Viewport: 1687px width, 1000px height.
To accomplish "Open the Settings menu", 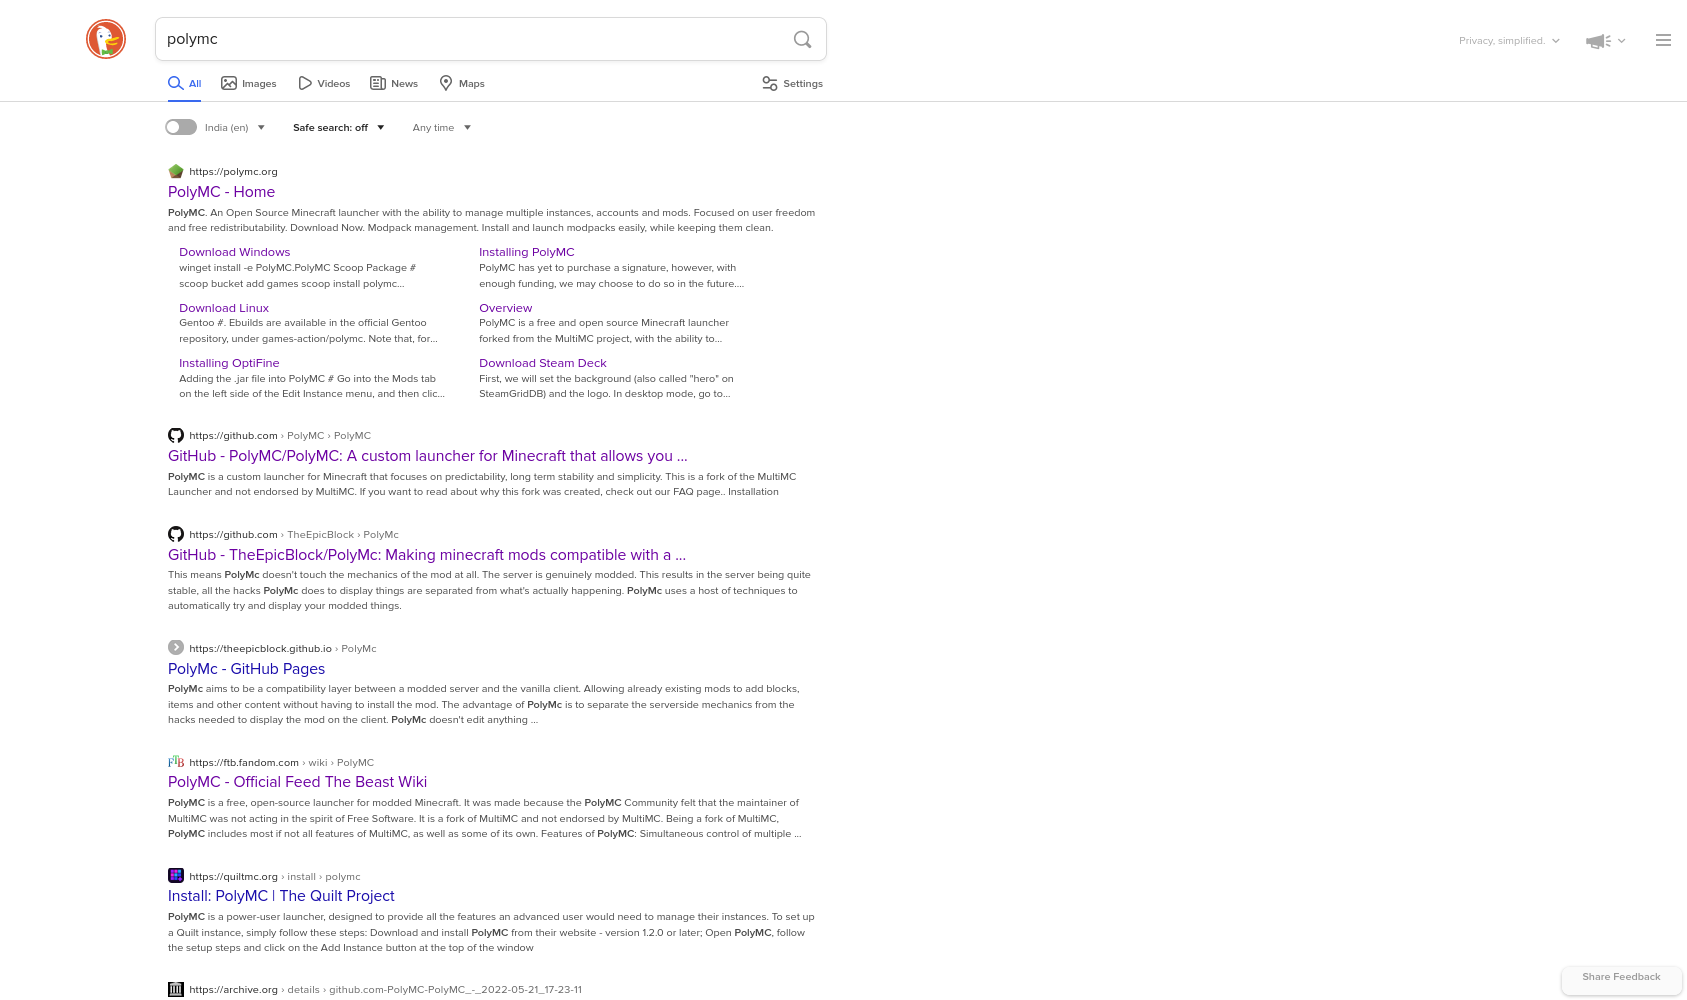I will 793,84.
